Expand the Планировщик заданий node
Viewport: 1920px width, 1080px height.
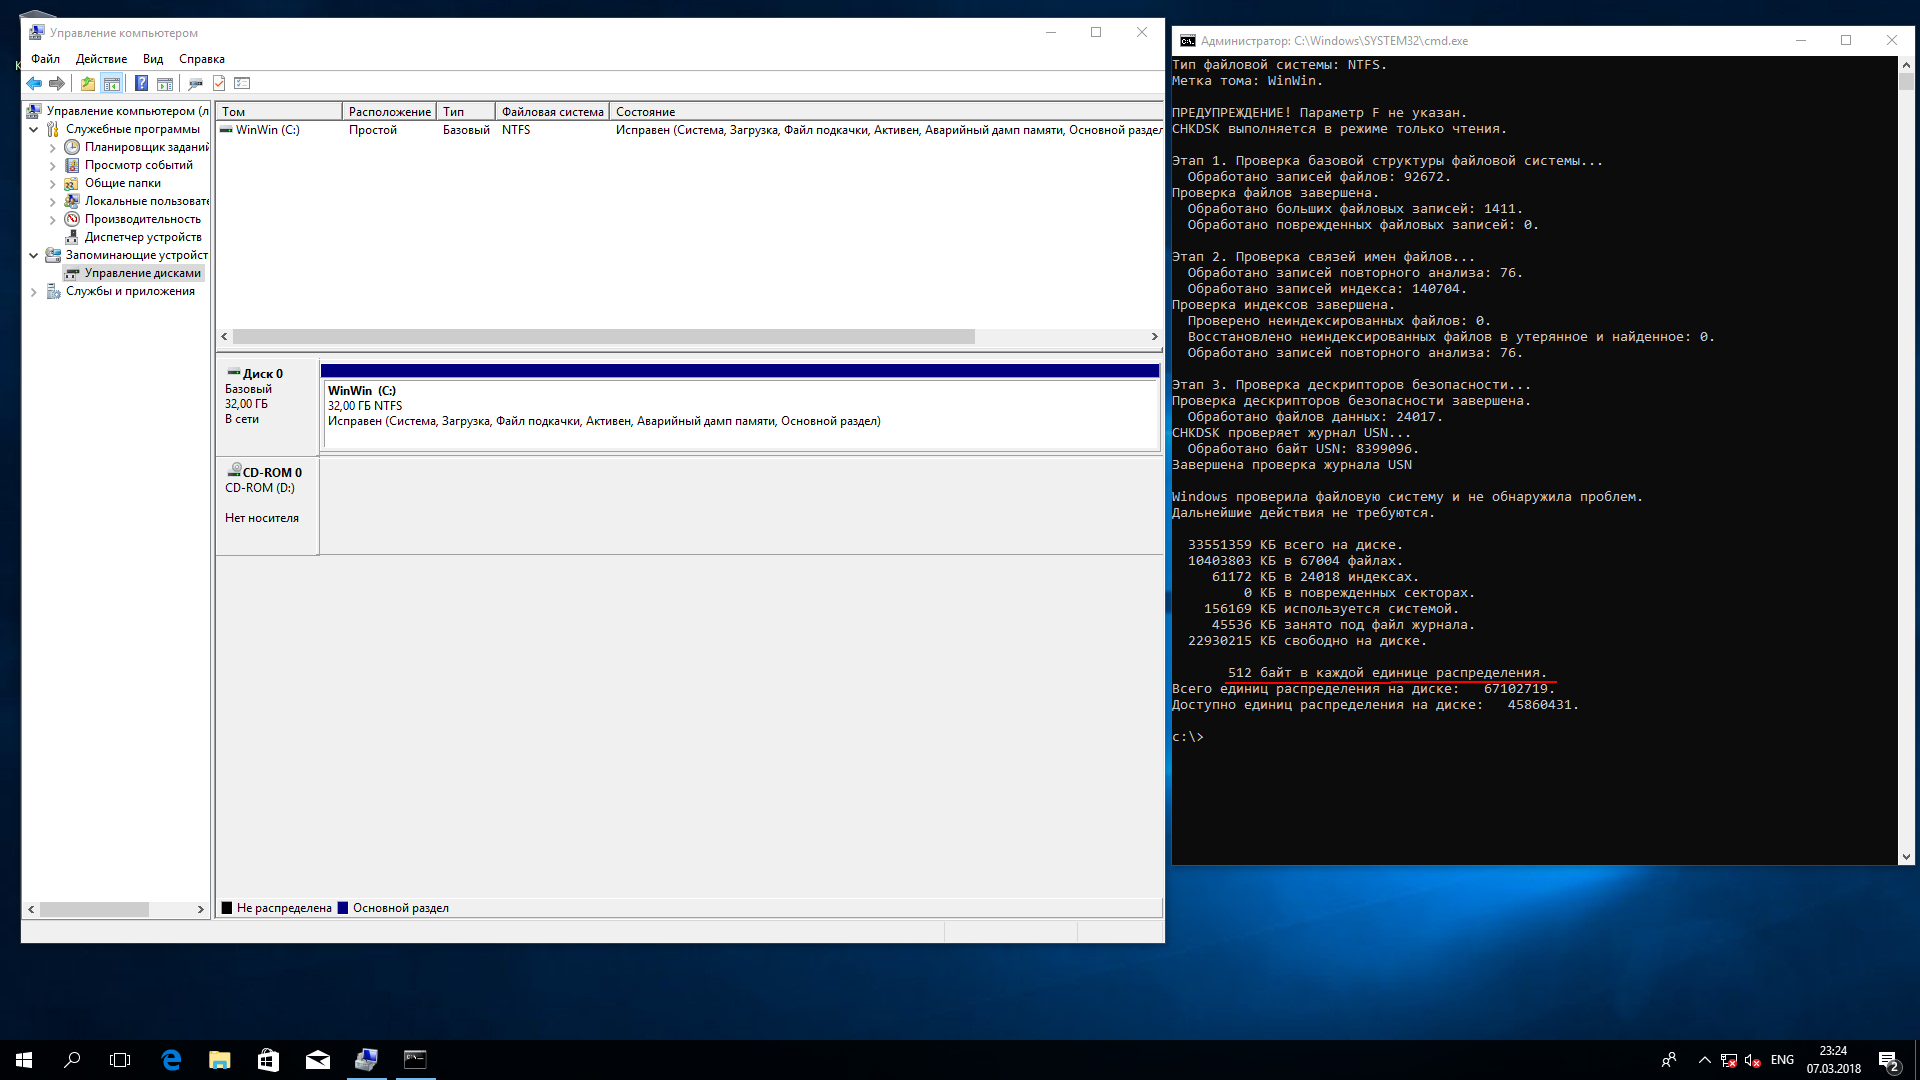pyautogui.click(x=52, y=148)
